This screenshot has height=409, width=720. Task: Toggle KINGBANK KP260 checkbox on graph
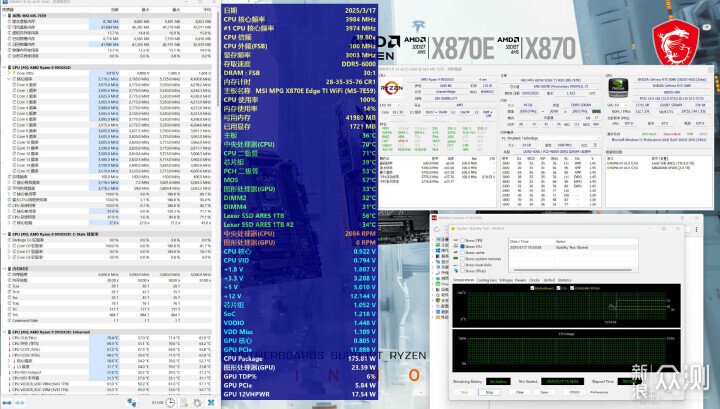(x=572, y=288)
